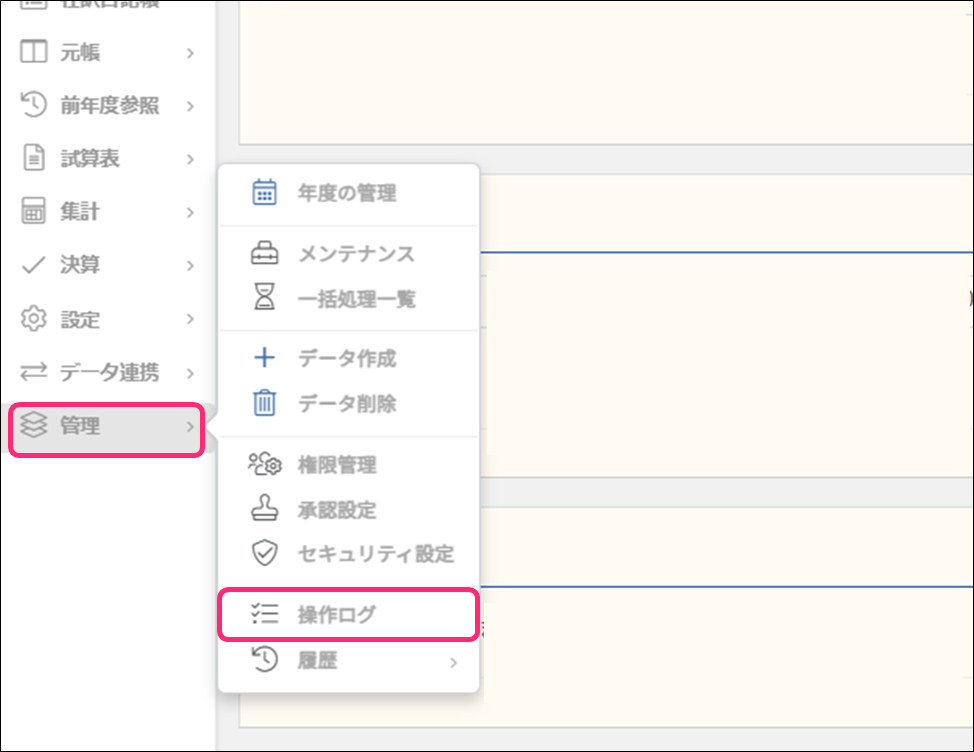This screenshot has width=974, height=752.
Task: Select the 決算 sidebar item
Action: click(x=79, y=266)
